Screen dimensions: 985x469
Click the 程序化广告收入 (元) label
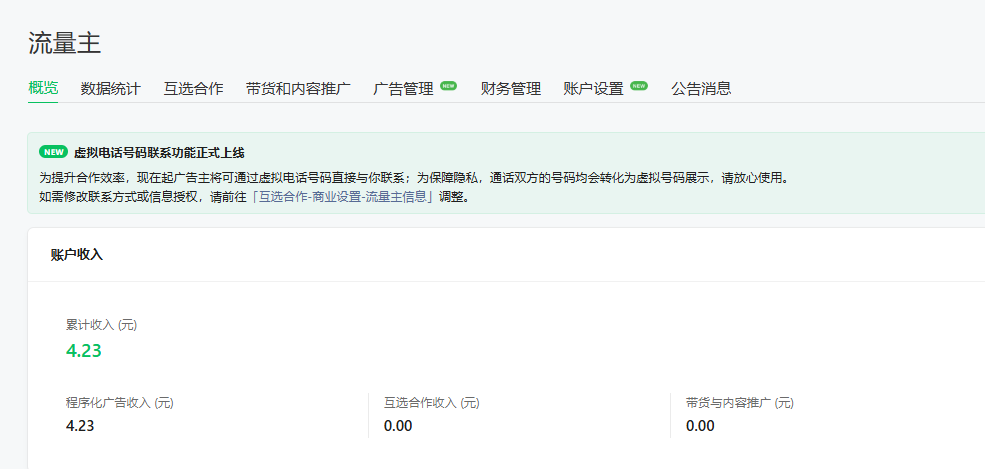120,403
